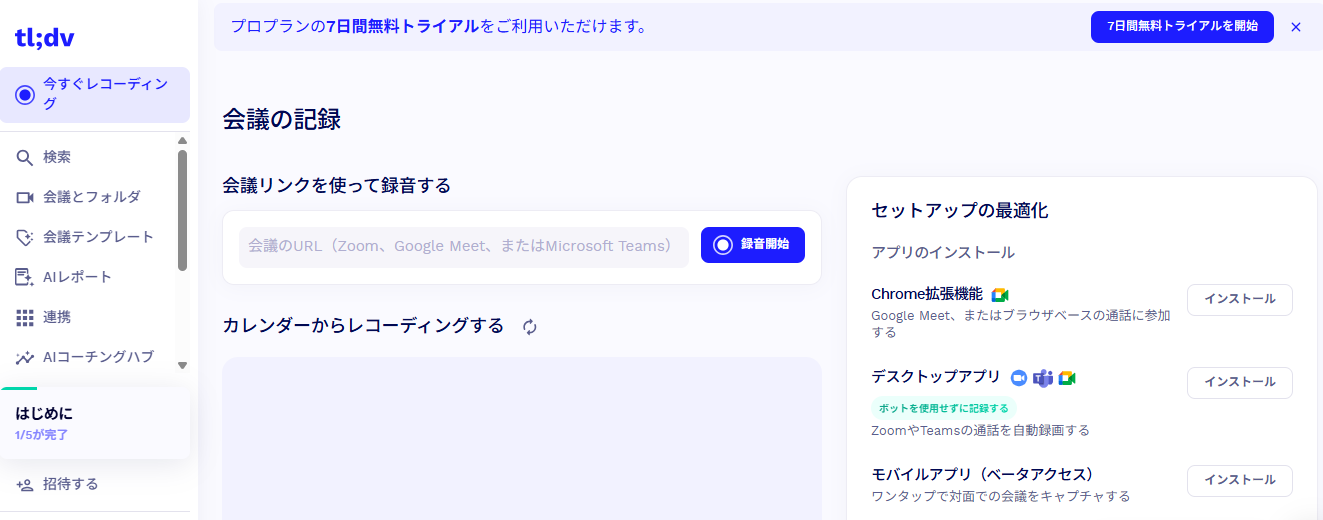Install the Chrome extension

coord(1240,299)
